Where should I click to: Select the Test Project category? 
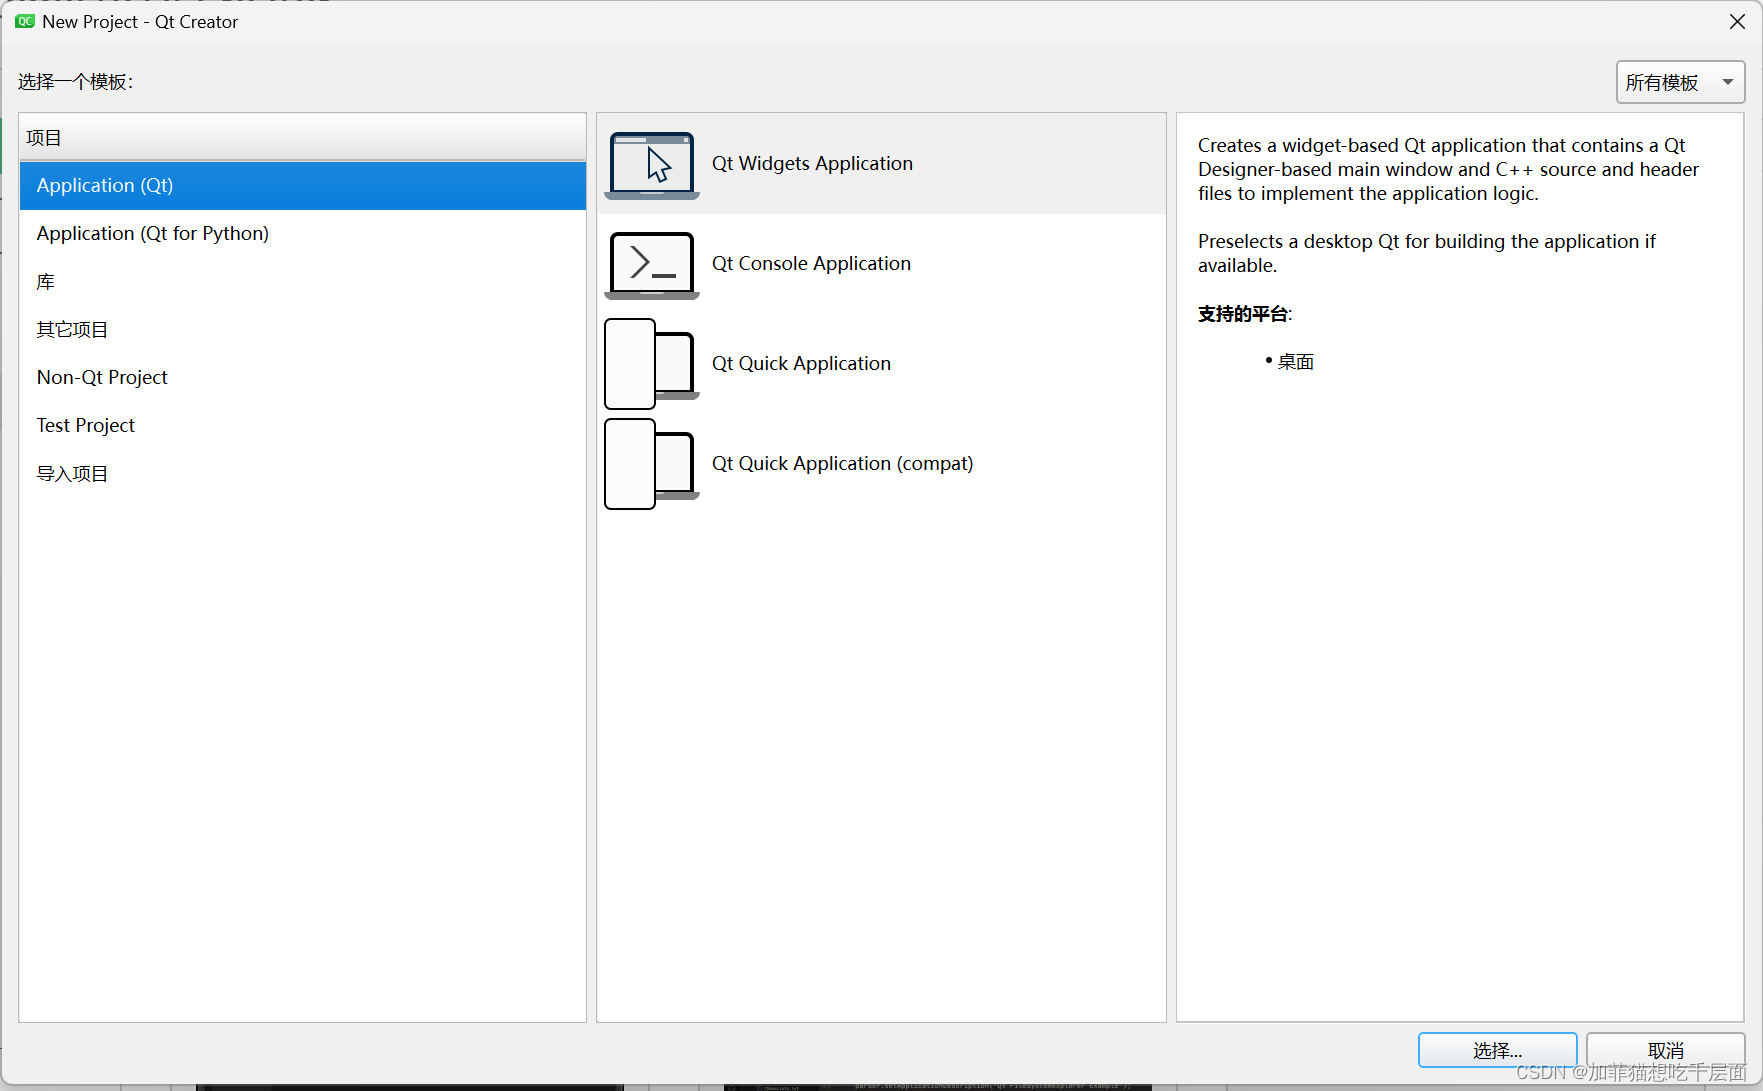(303, 426)
